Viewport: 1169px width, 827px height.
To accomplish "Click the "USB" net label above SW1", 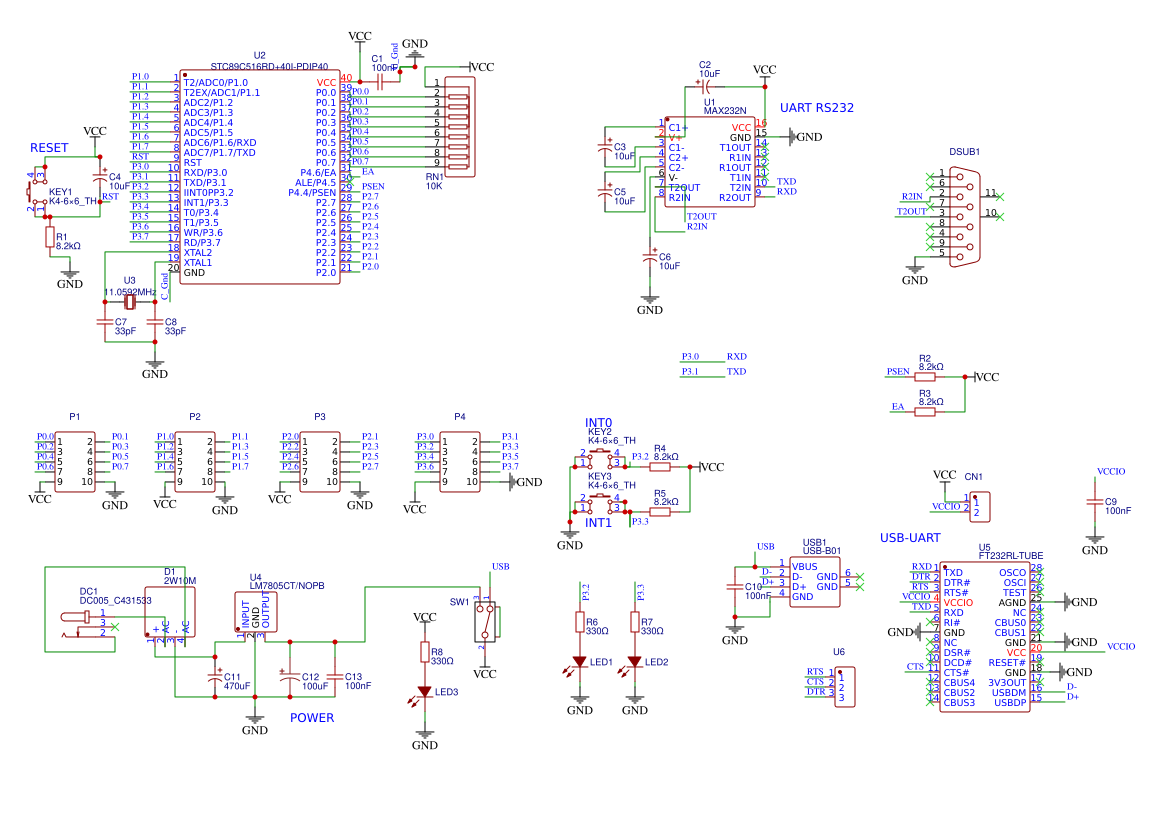I will point(500,567).
